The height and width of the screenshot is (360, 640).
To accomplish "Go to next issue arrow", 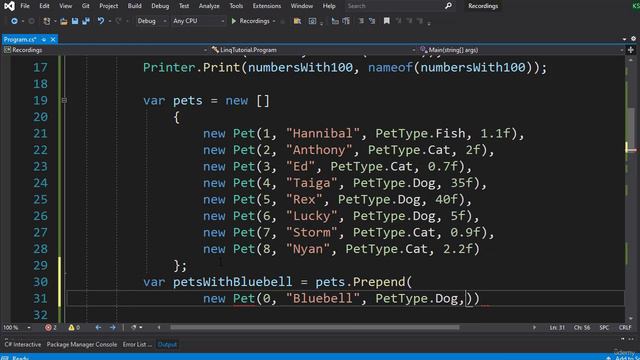I will pyautogui.click(x=112, y=327).
